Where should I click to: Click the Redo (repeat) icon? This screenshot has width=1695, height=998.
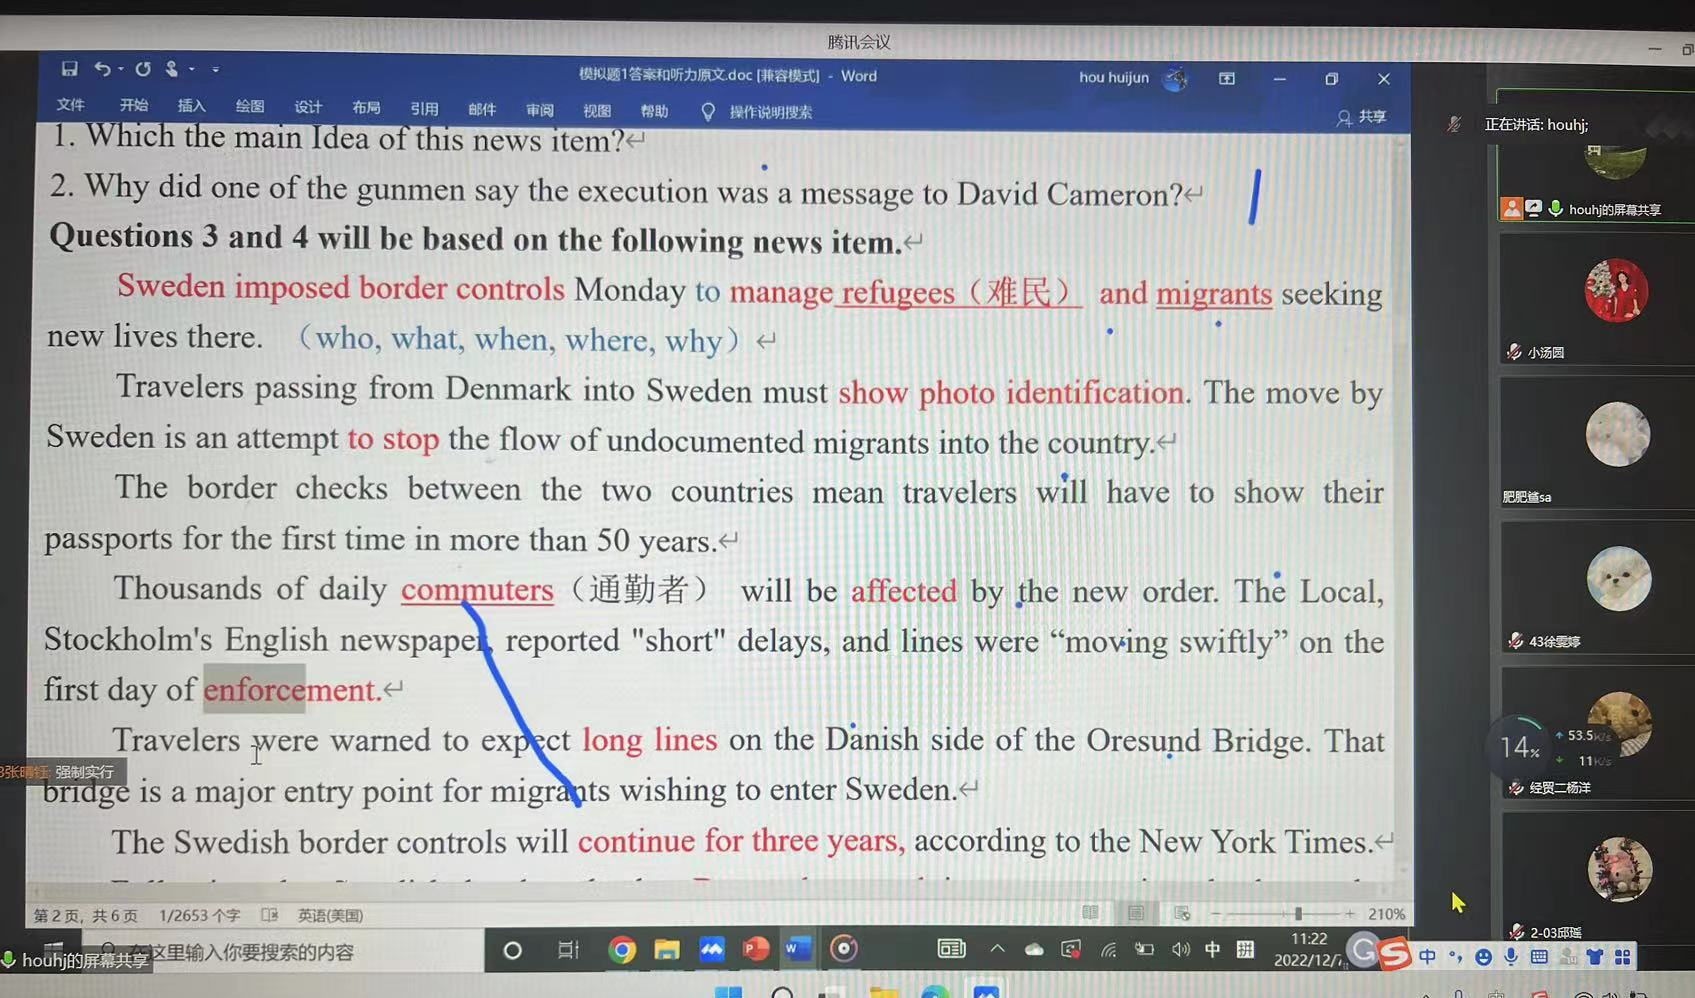(143, 69)
